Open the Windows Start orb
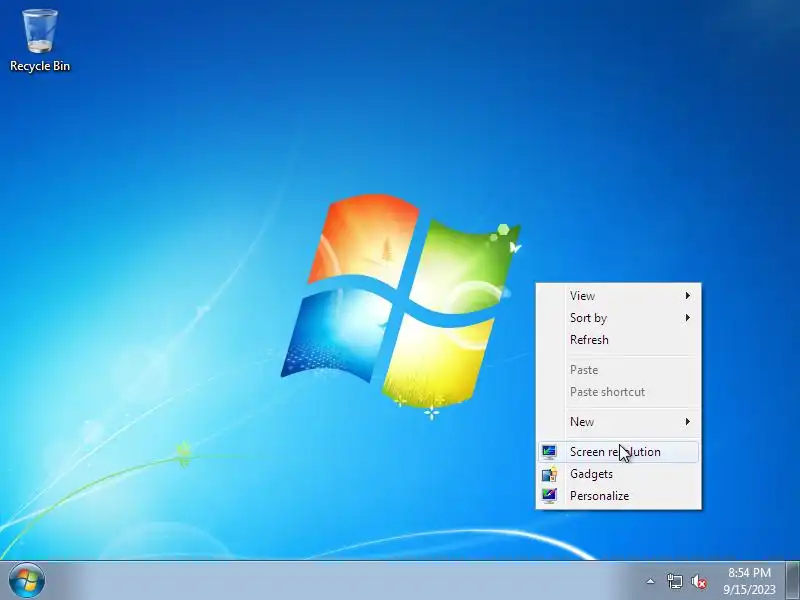800x600 pixels. [27, 581]
